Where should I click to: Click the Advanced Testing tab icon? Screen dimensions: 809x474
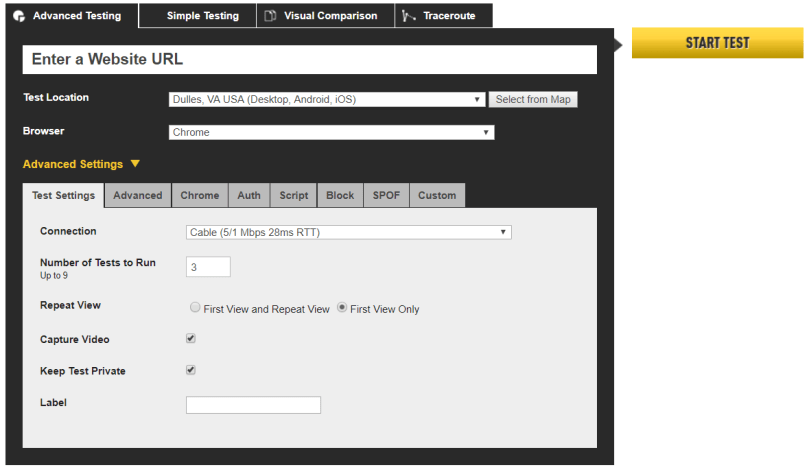tap(19, 16)
